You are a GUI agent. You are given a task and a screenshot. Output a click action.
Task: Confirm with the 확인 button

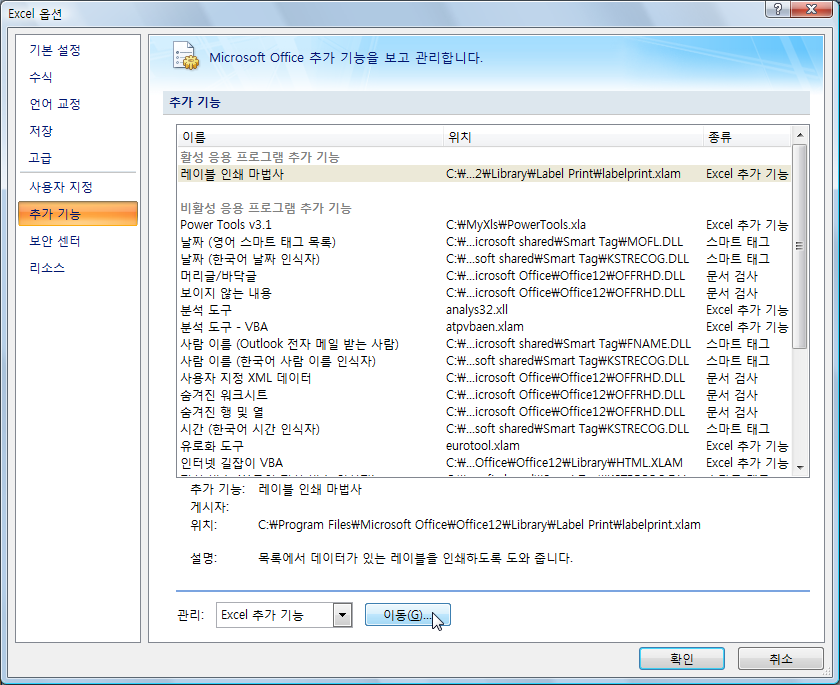point(681,658)
